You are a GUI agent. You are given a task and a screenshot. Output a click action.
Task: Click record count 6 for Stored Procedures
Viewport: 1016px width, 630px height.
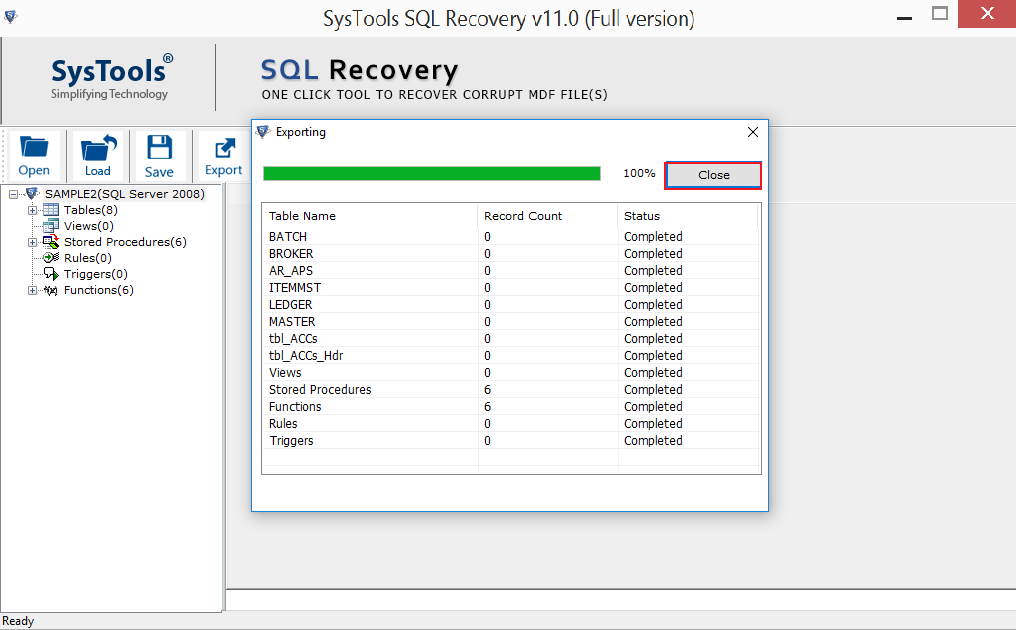point(487,390)
